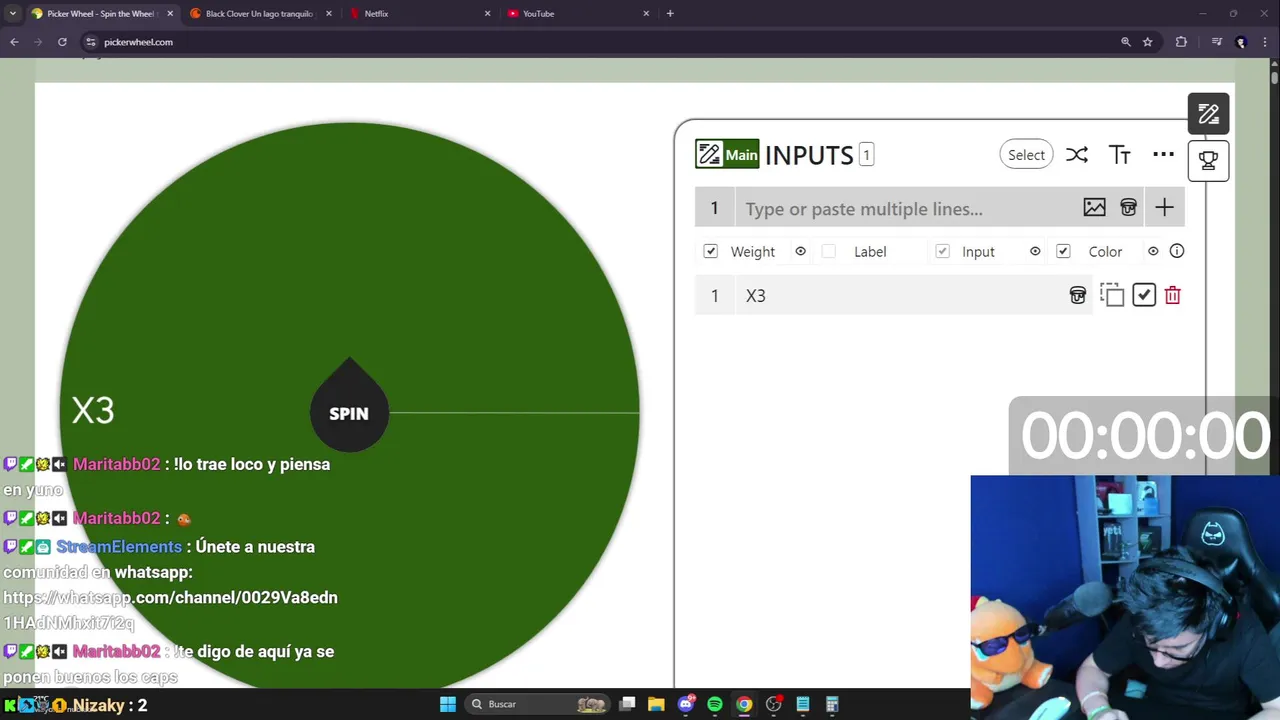Open Discord from the taskbar
The image size is (1280, 720).
click(x=686, y=704)
